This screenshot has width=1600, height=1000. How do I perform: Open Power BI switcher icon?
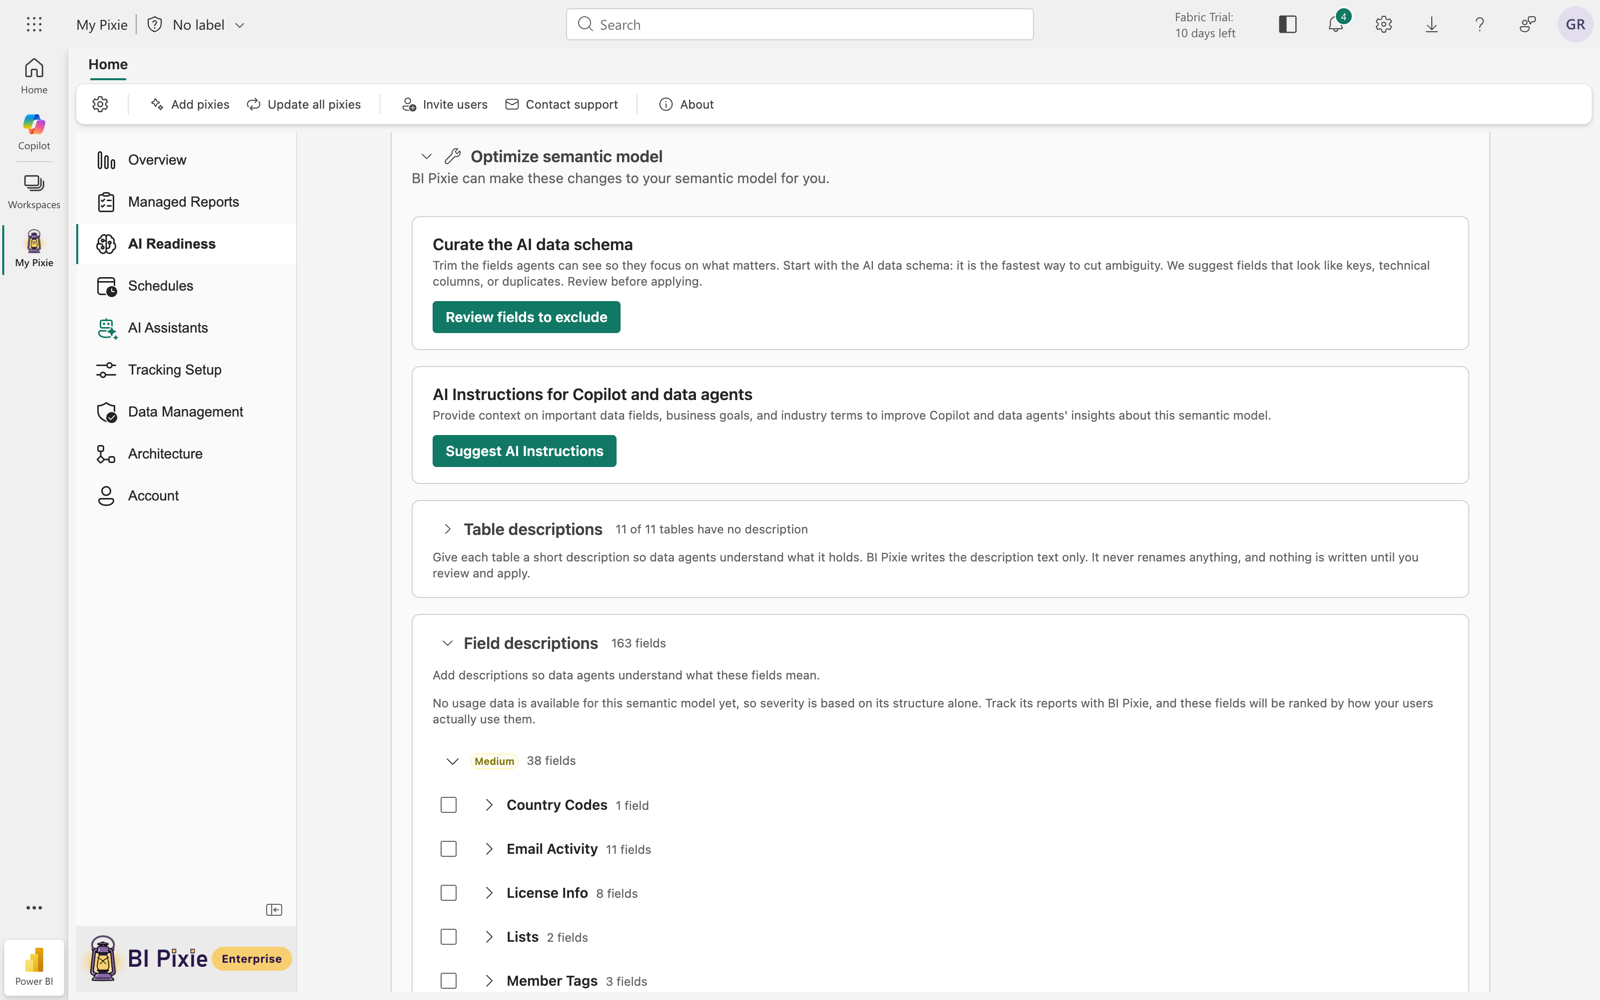(34, 967)
